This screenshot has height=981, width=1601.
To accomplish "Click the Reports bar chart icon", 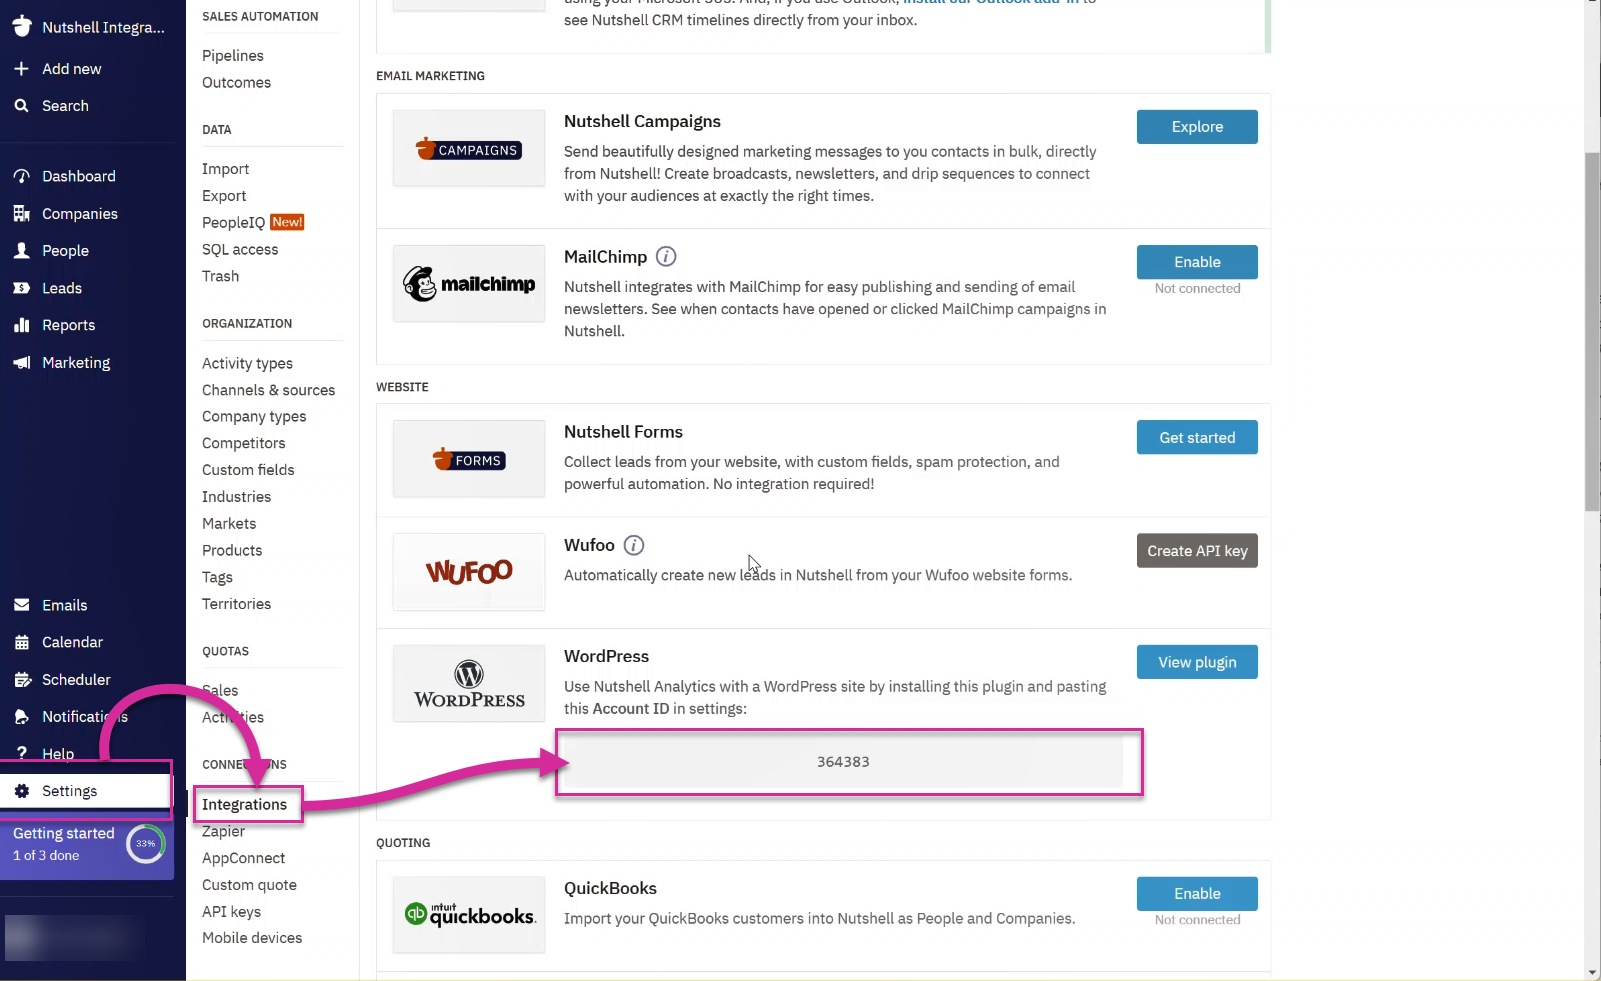I will click(21, 325).
